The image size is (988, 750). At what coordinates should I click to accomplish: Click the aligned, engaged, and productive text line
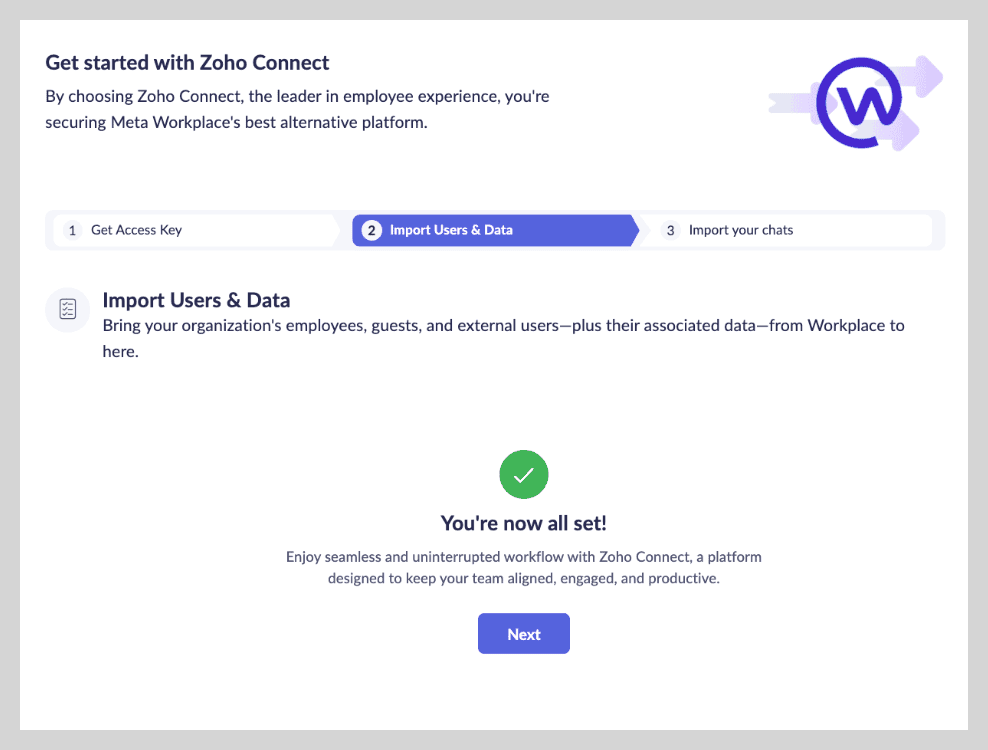(x=523, y=579)
